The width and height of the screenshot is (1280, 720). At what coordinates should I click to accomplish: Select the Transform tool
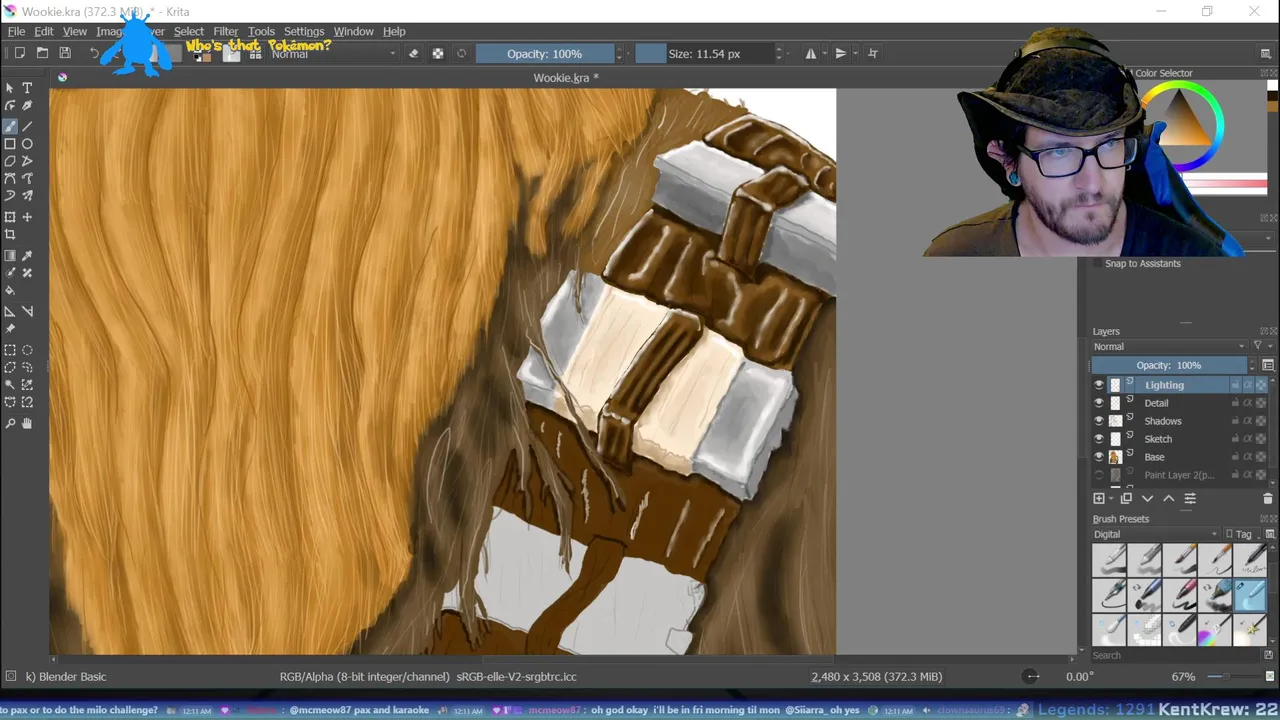[x=10, y=217]
